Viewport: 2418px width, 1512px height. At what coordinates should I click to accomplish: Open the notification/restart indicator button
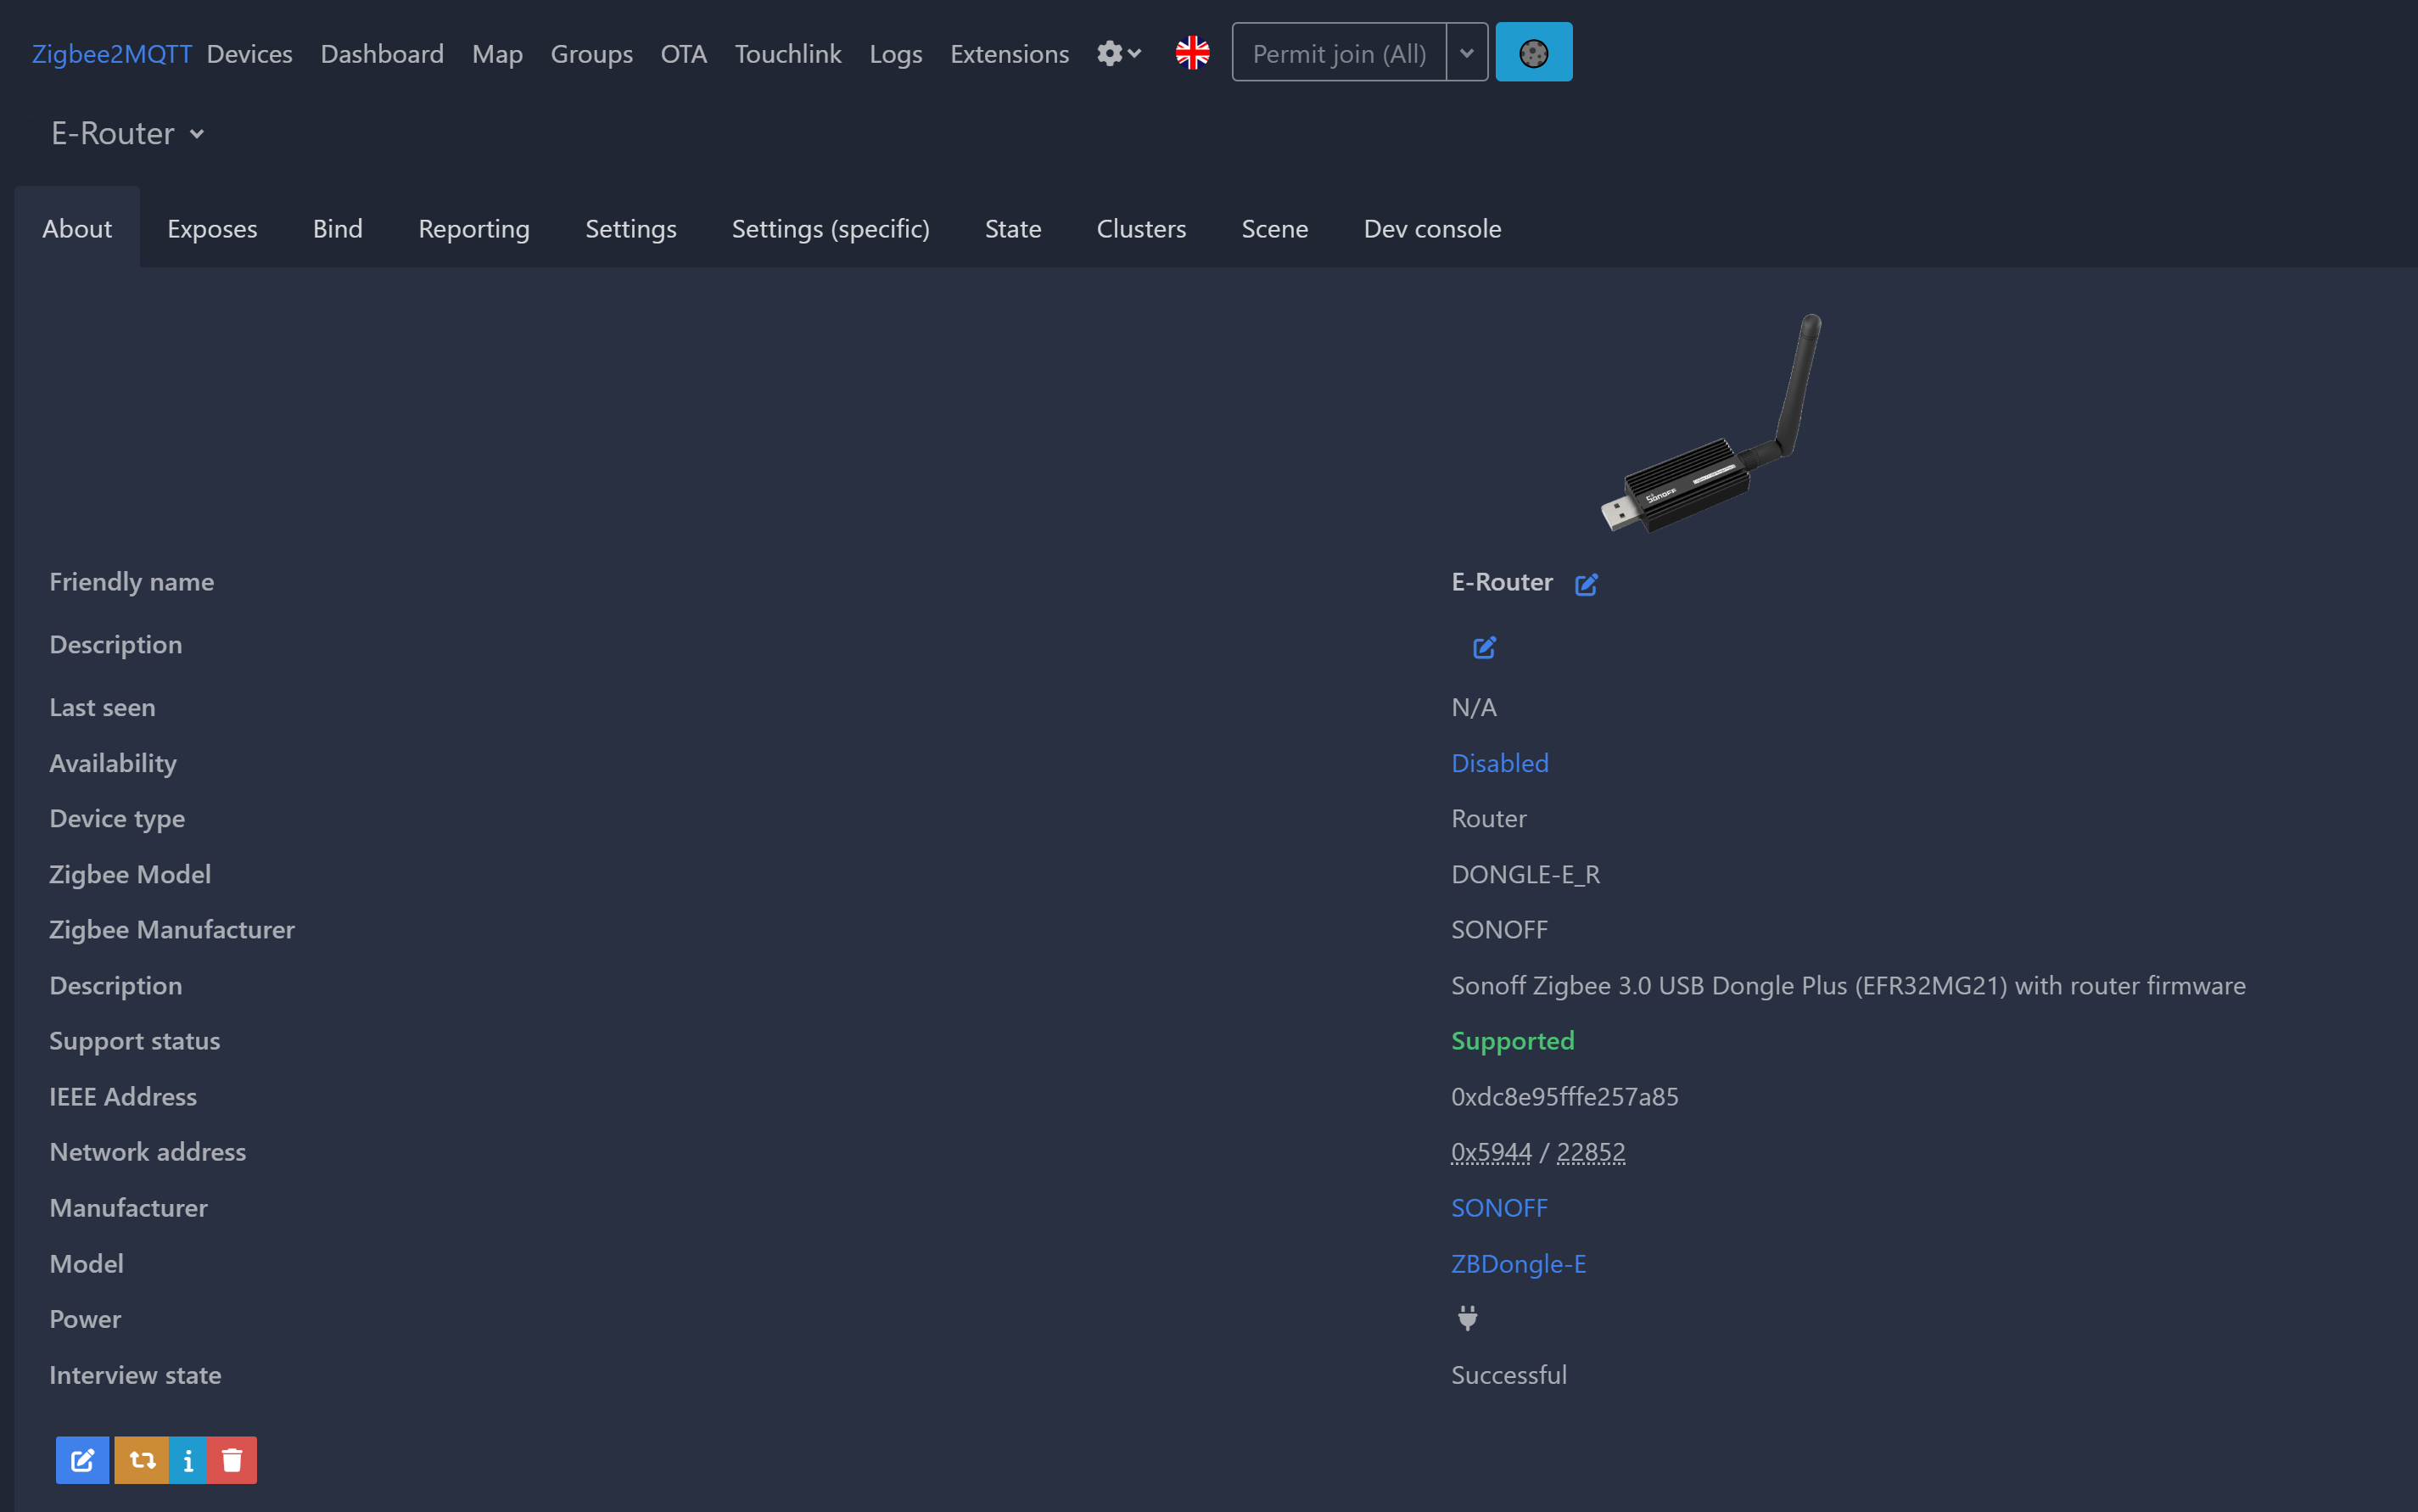click(1534, 51)
